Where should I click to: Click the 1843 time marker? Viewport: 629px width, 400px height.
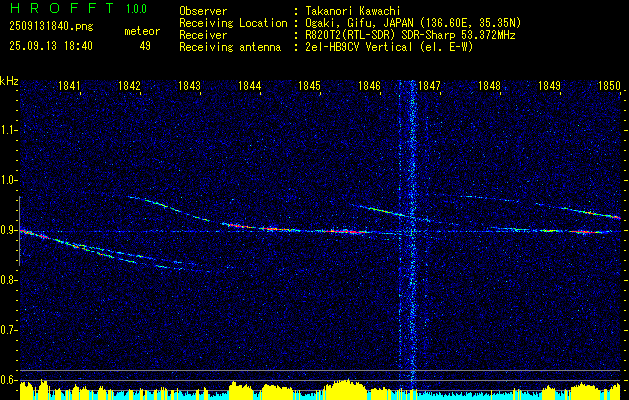(x=189, y=86)
